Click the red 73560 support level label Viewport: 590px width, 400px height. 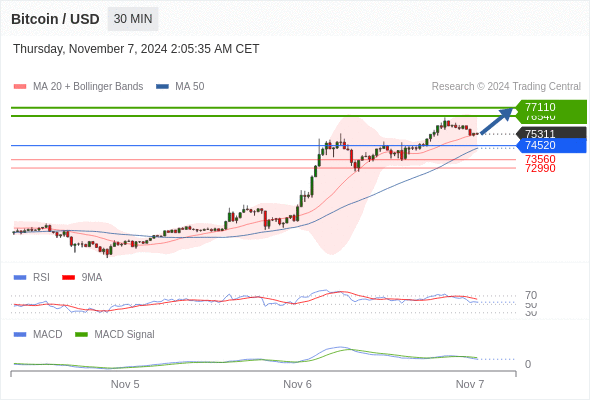pos(540,159)
